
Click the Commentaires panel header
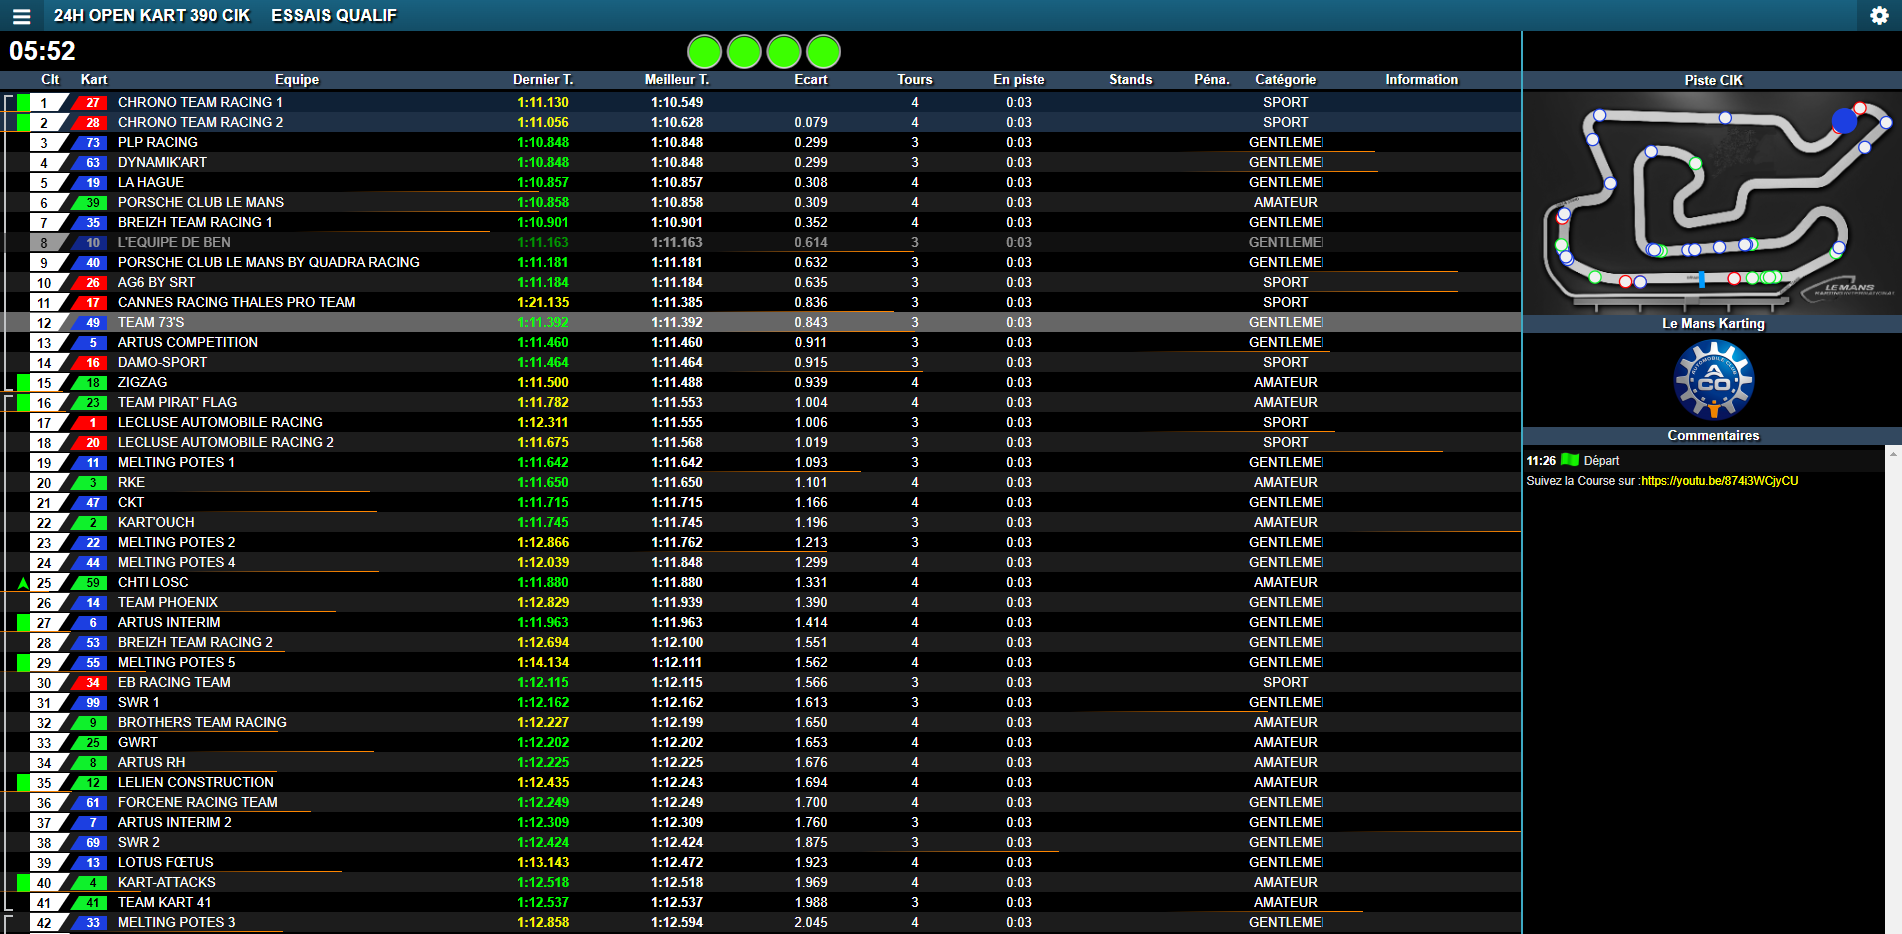click(1712, 436)
